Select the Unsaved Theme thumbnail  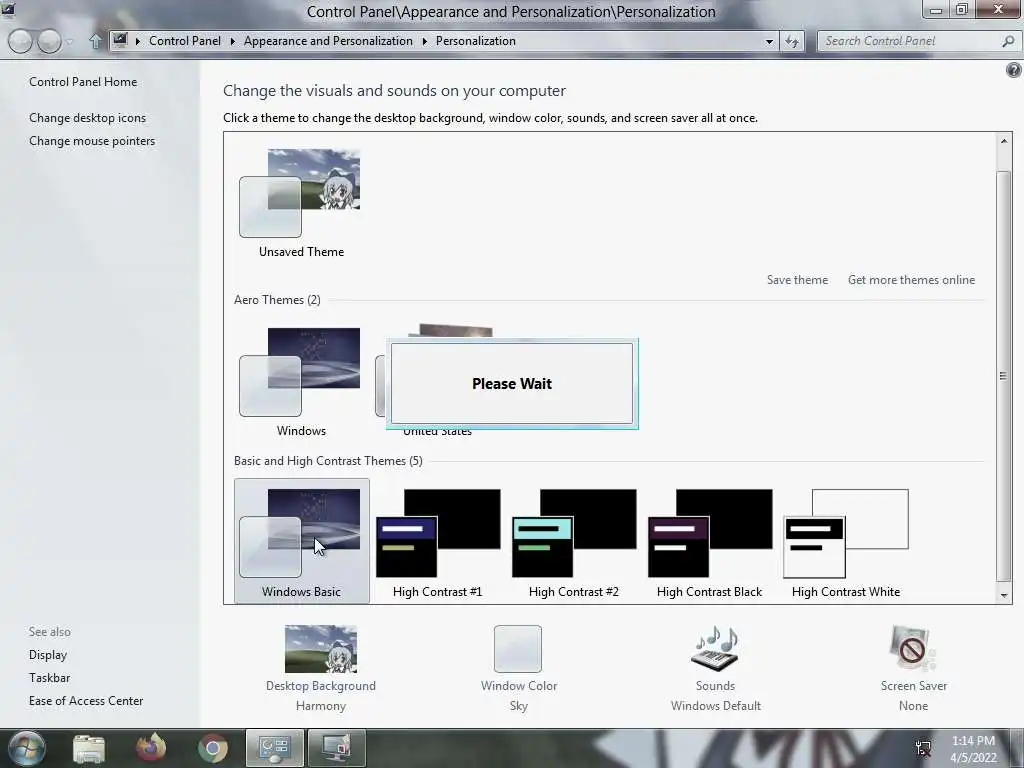click(301, 204)
